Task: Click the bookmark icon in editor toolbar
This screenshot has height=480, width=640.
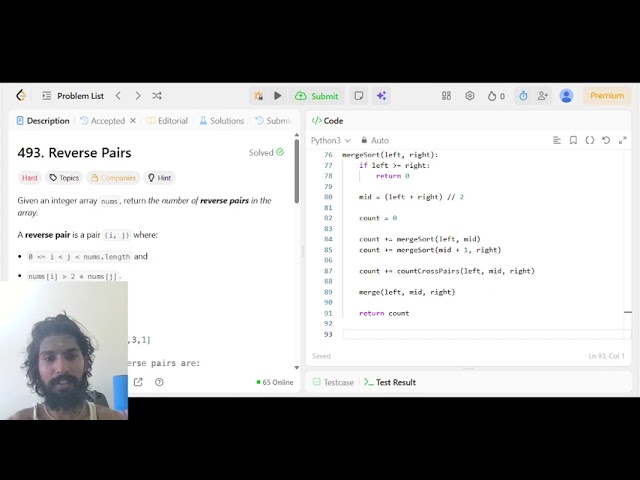Action: [x=573, y=140]
